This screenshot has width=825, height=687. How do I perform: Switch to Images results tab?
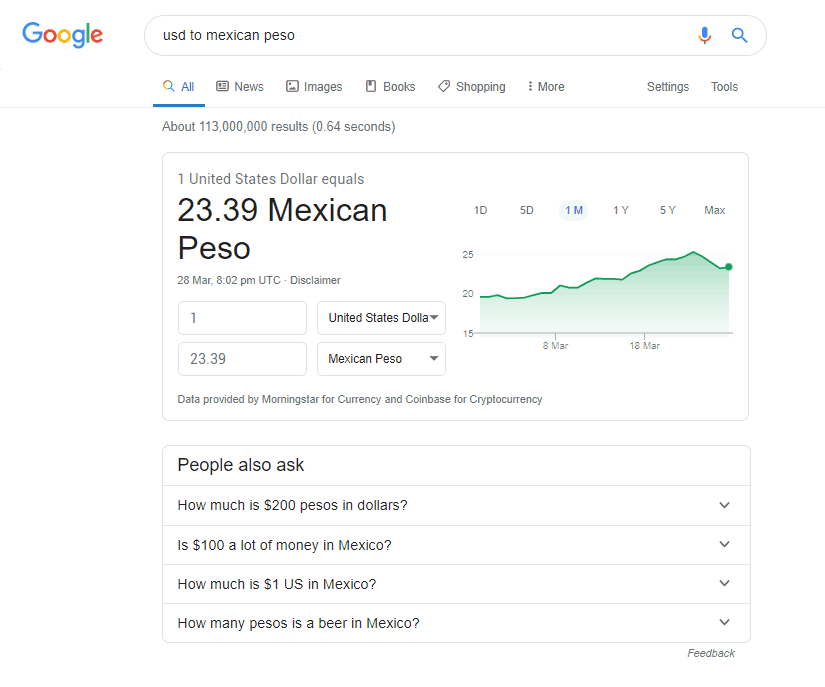tap(314, 87)
